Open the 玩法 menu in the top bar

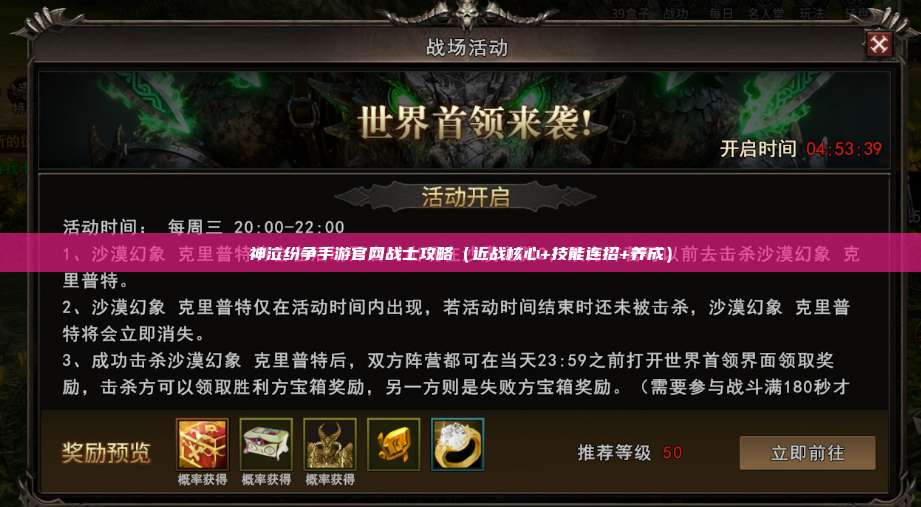pyautogui.click(x=812, y=13)
